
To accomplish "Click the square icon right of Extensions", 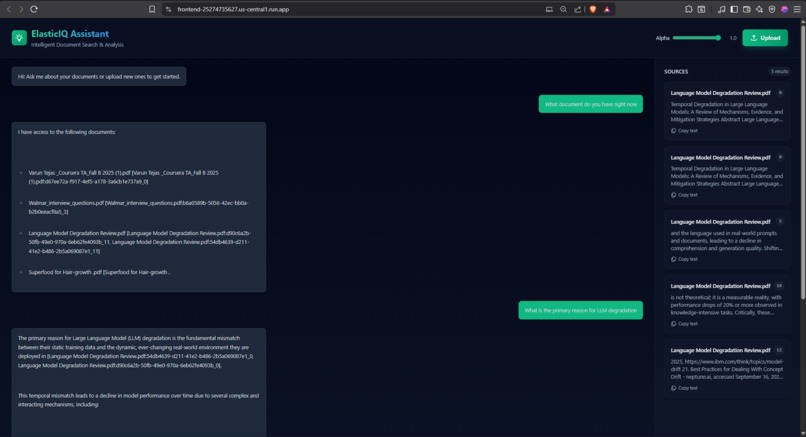I will coord(701,9).
